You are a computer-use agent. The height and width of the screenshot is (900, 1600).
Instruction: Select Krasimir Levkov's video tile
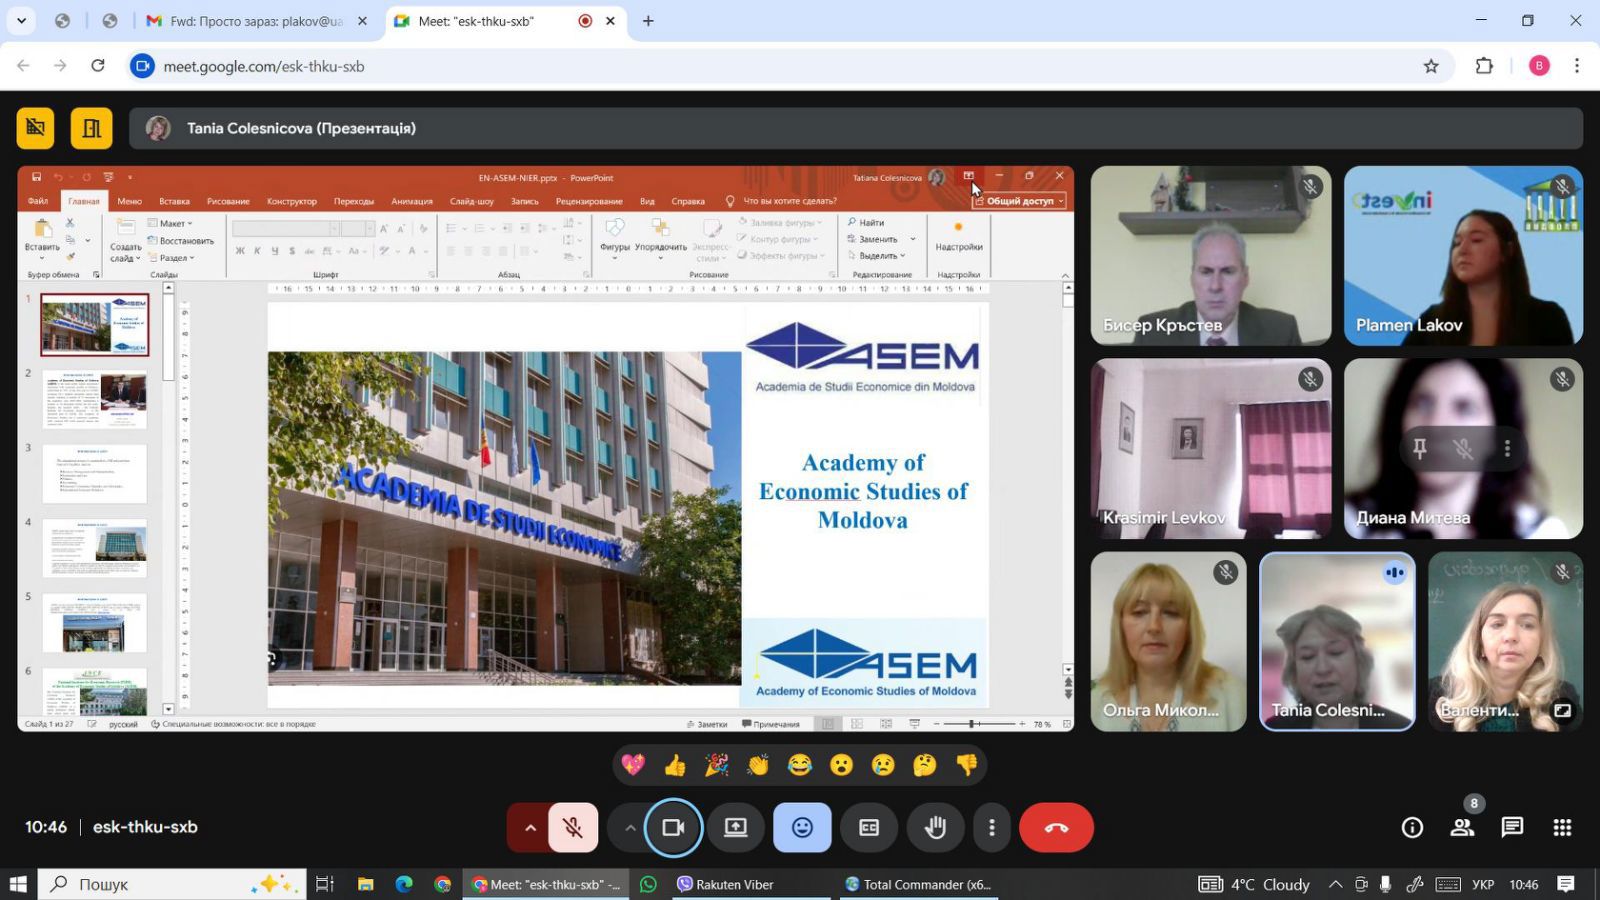1211,448
